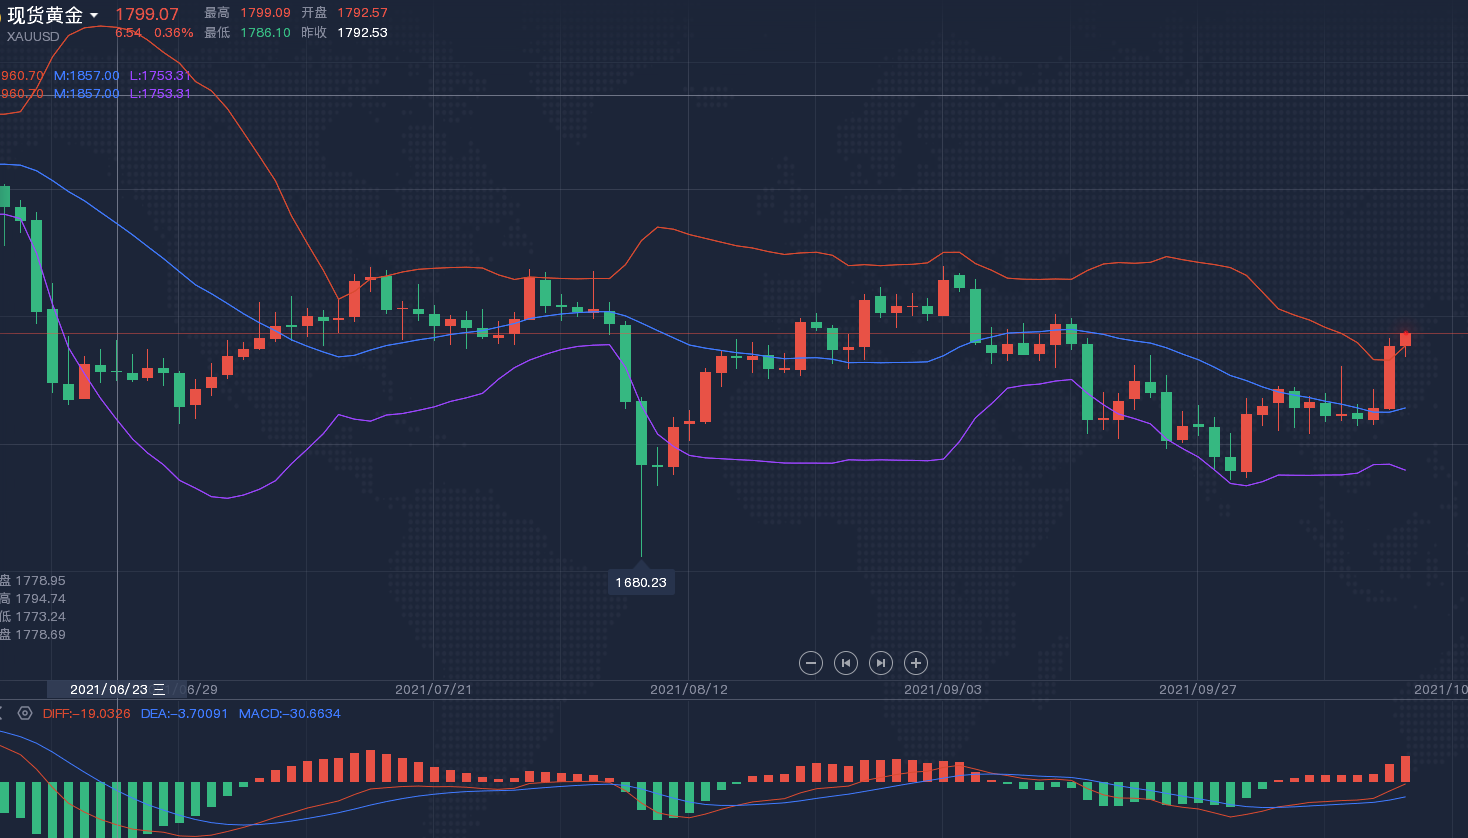1468x838 pixels.
Task: Click the 1680.23 lowest price label
Action: (x=641, y=582)
